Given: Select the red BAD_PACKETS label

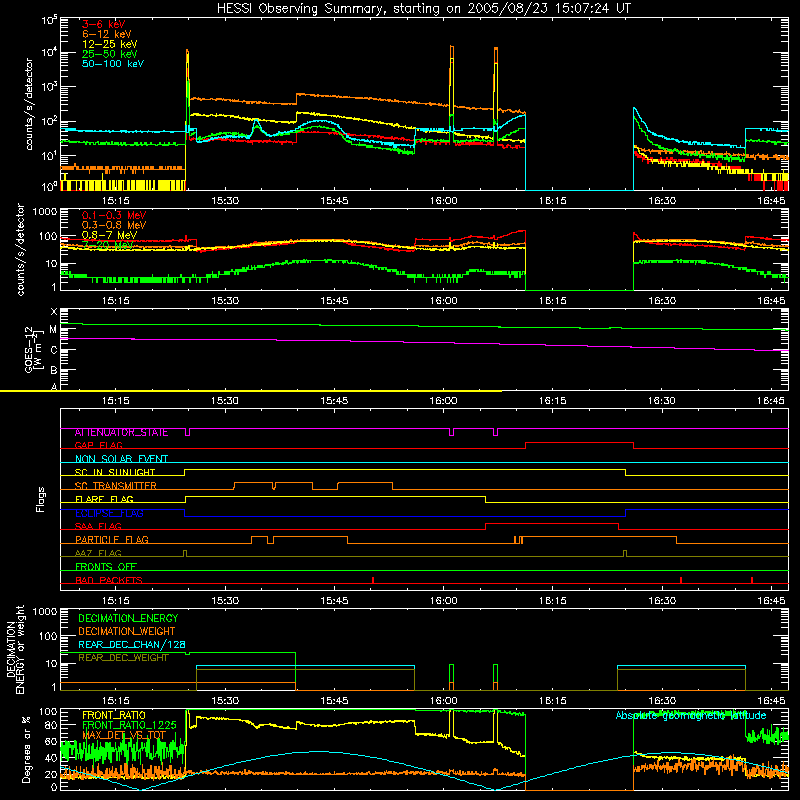Looking at the screenshot, I should [109, 580].
